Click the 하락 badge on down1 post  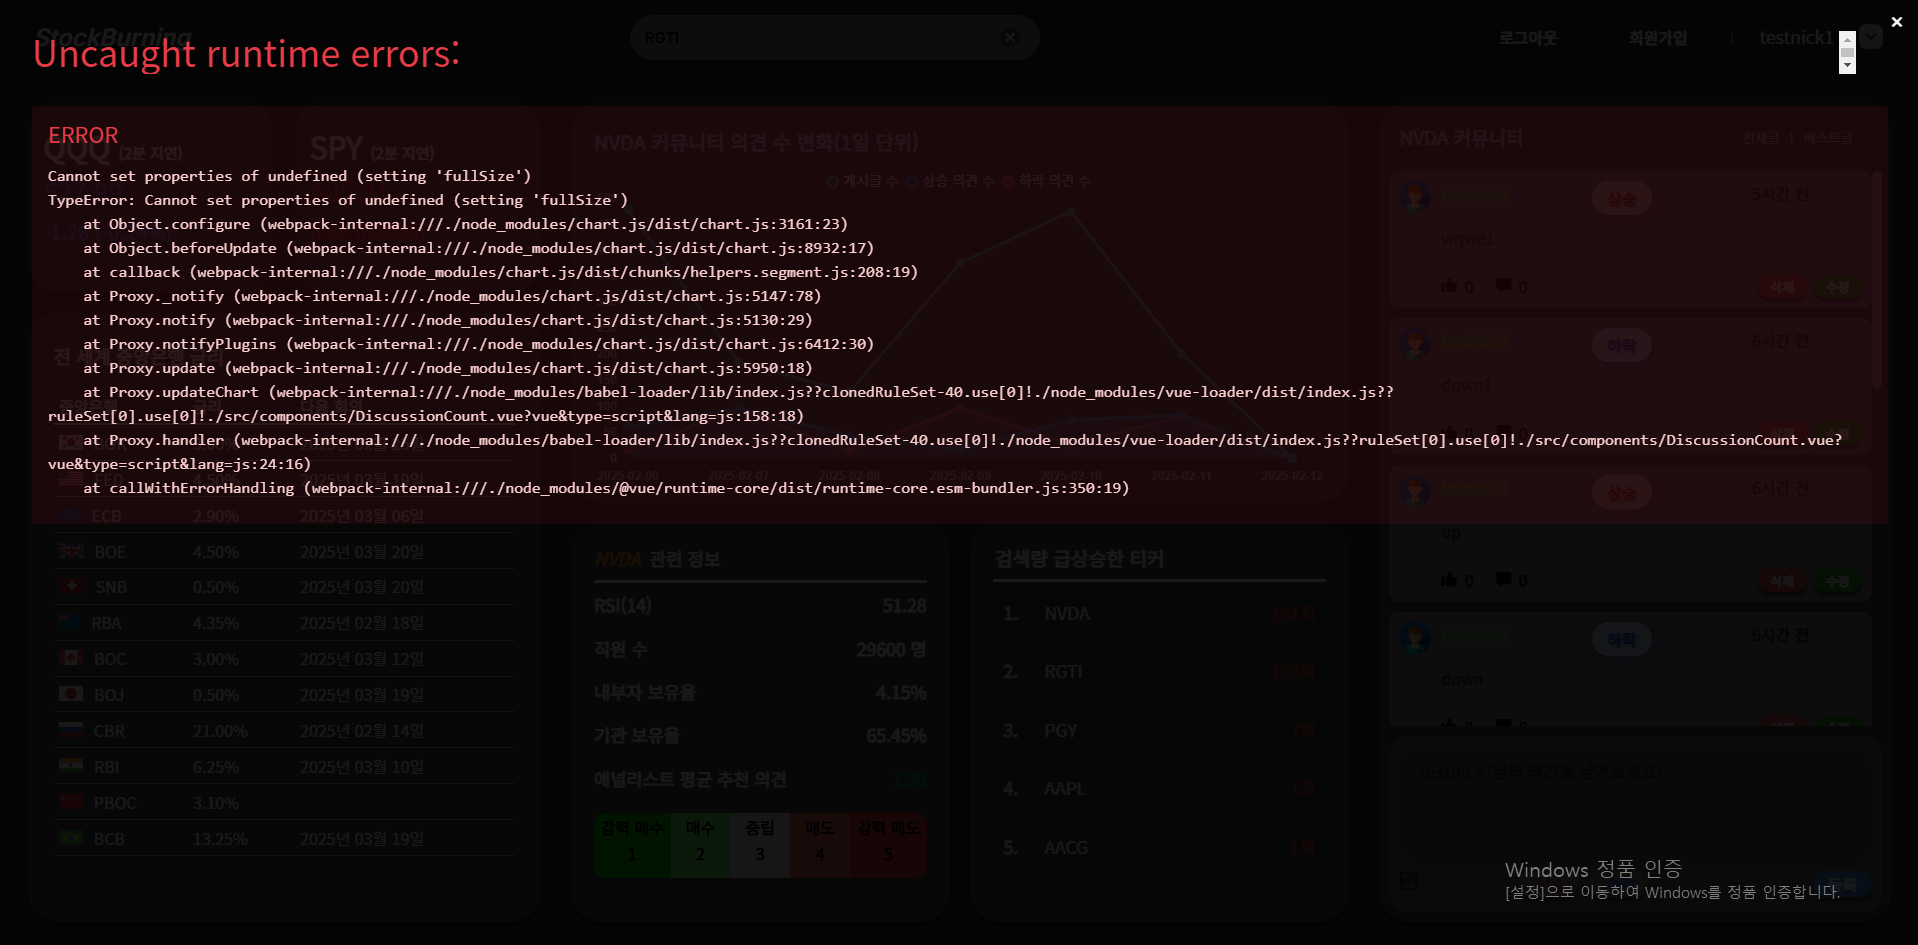[1621, 346]
